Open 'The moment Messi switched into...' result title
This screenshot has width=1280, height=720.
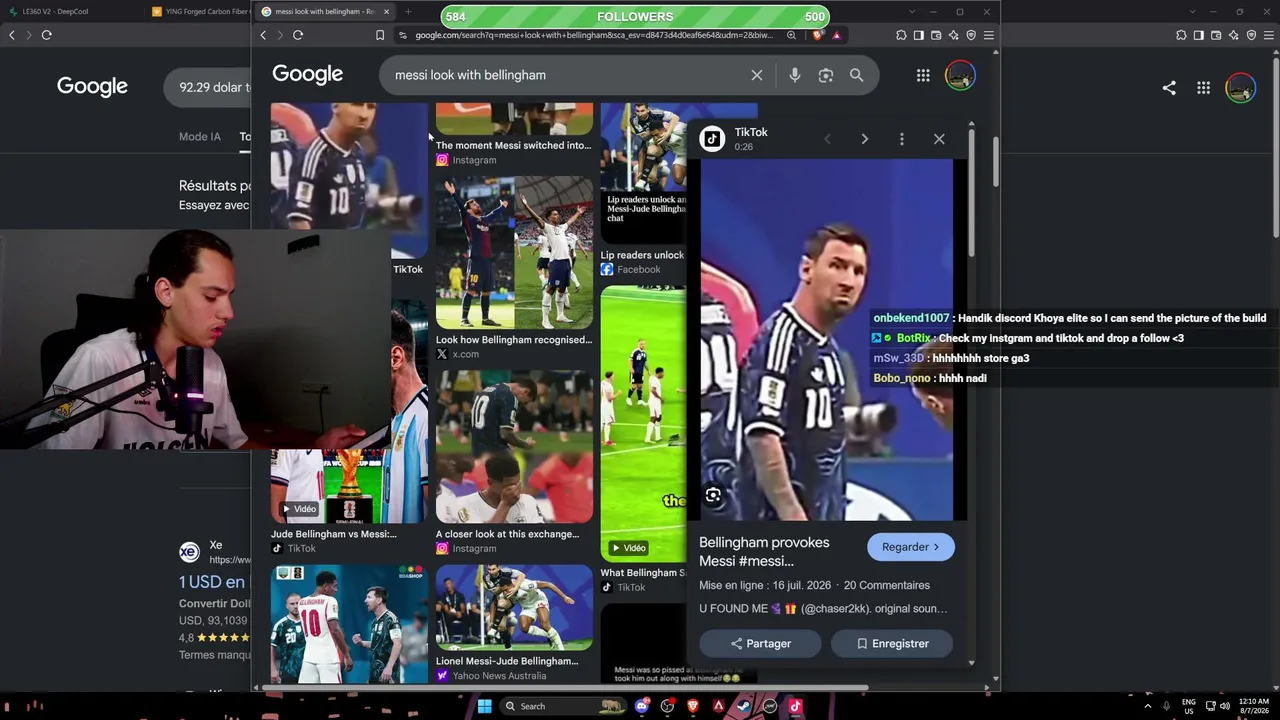(513, 145)
